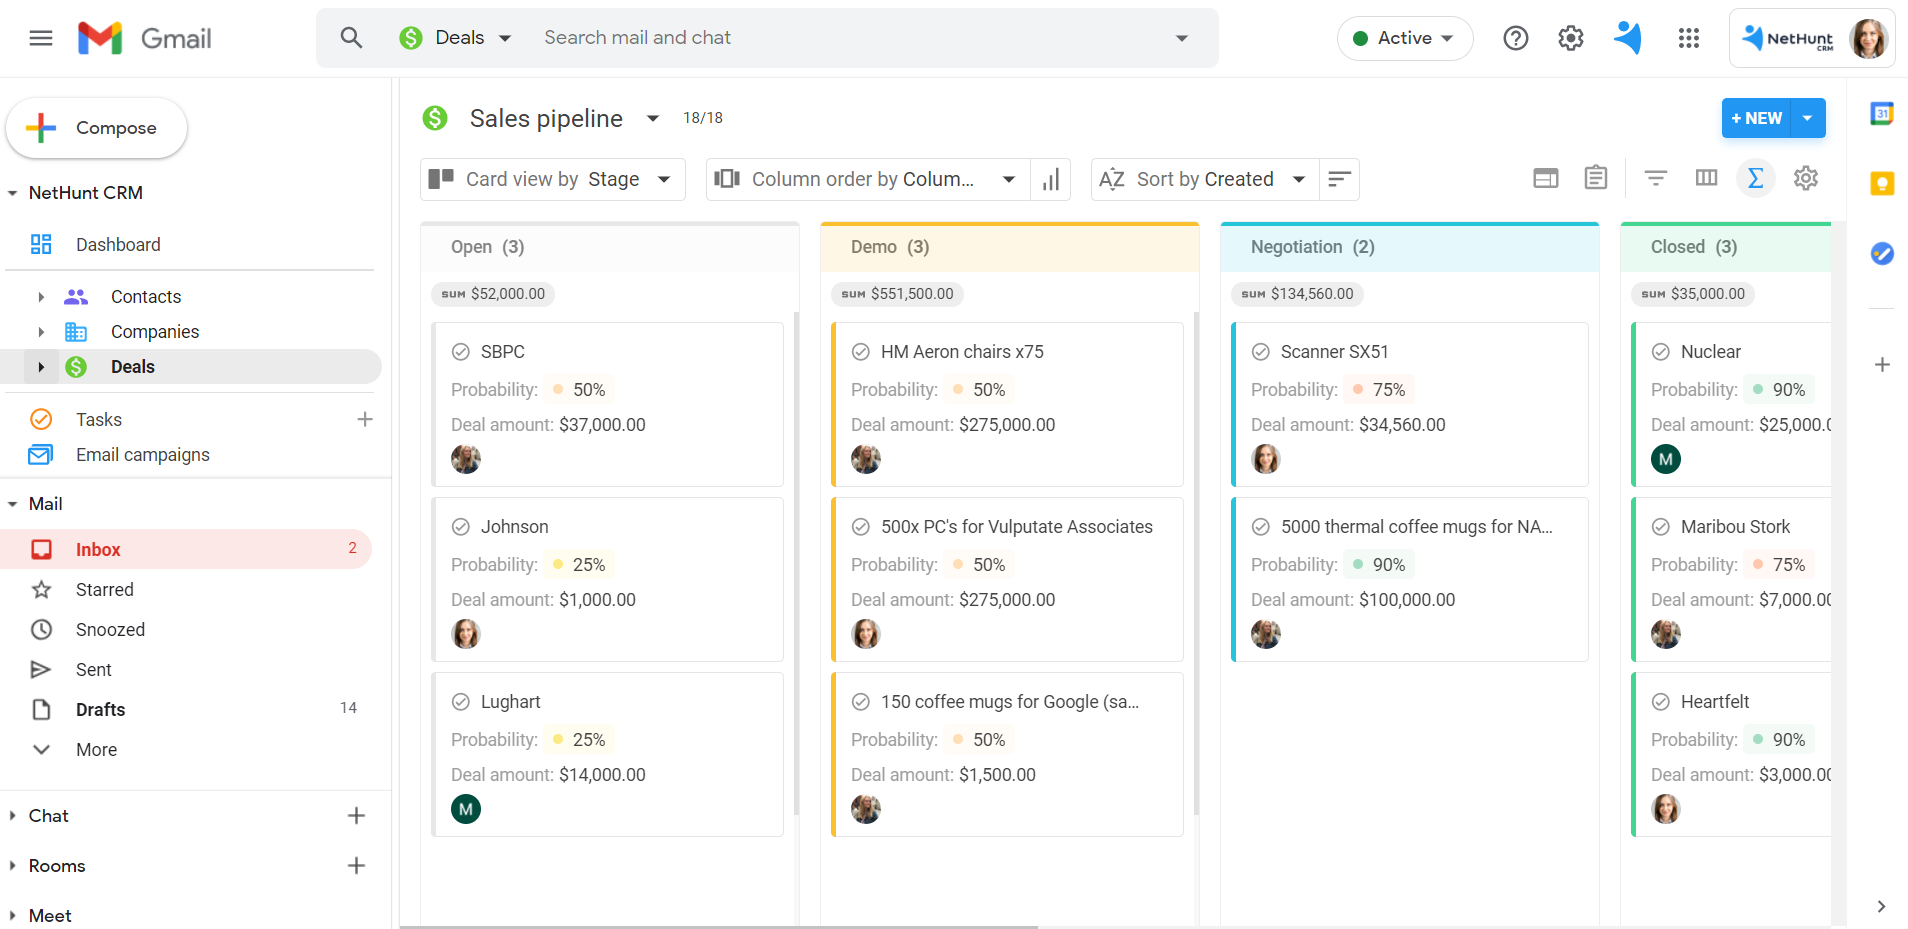The width and height of the screenshot is (1908, 929).
Task: Click the + NEW button
Action: click(1756, 118)
